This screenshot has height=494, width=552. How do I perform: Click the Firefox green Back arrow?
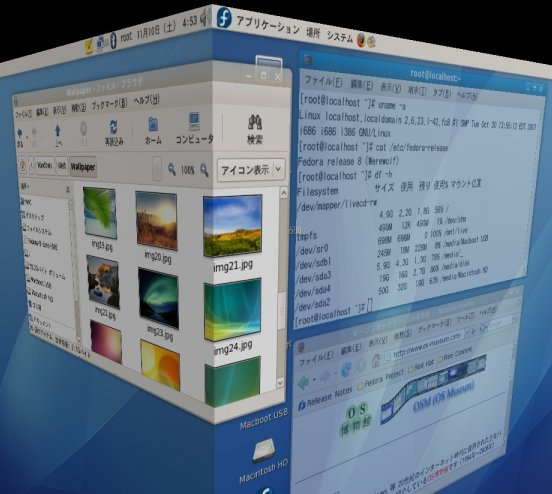pos(303,382)
